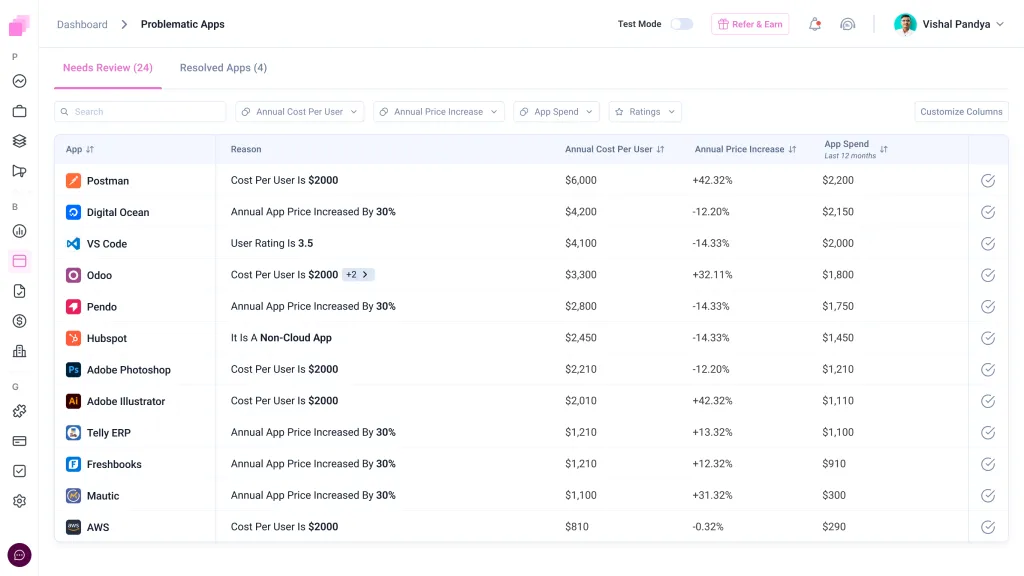Select the highlighted pink window icon in sidebar
The image size is (1024, 576).
coord(20,261)
